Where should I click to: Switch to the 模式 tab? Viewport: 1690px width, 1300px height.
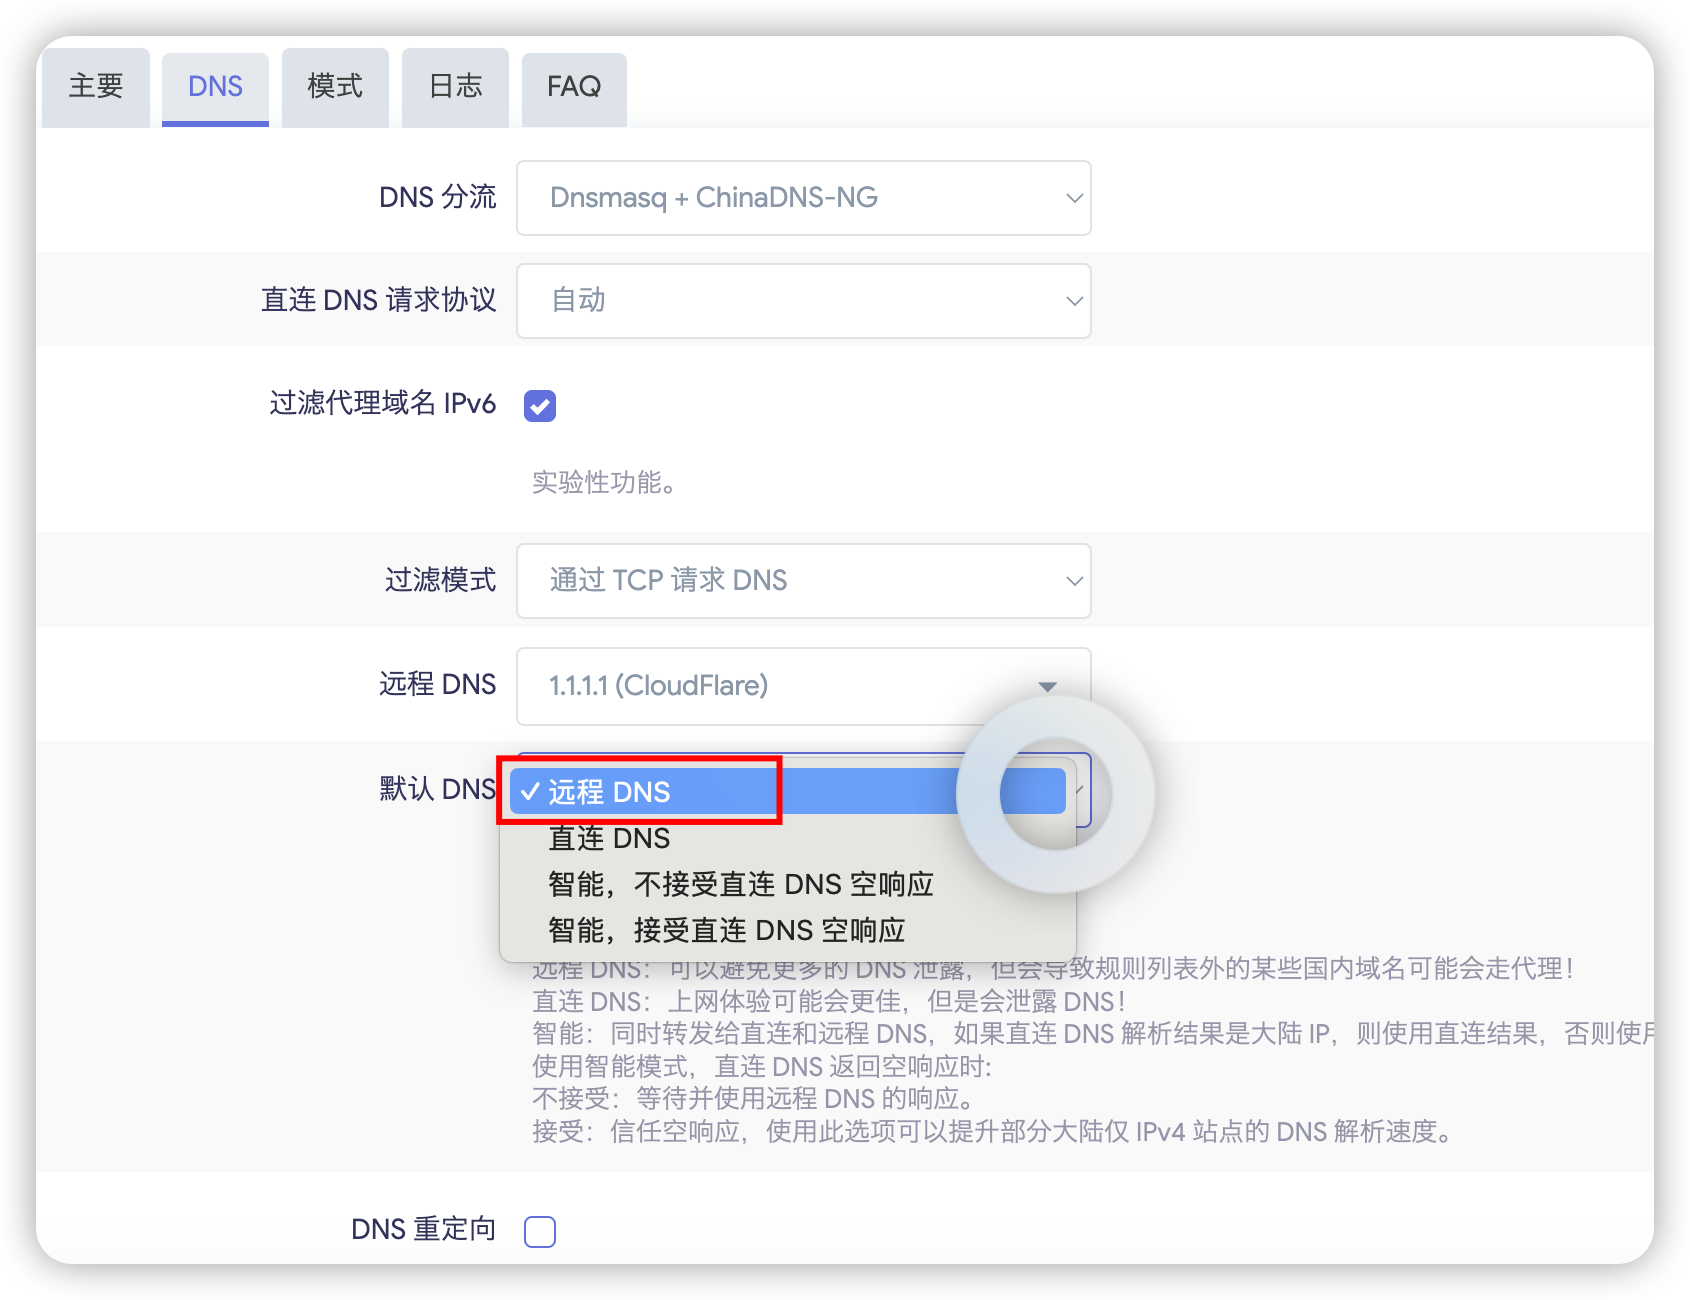tap(335, 87)
